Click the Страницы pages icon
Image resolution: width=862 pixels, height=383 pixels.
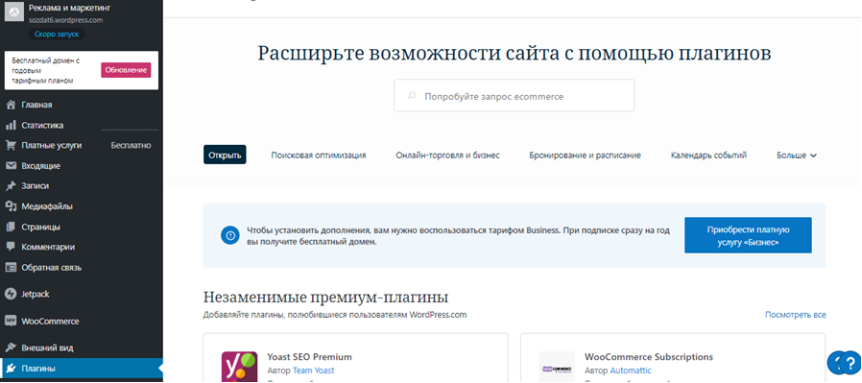(10, 227)
